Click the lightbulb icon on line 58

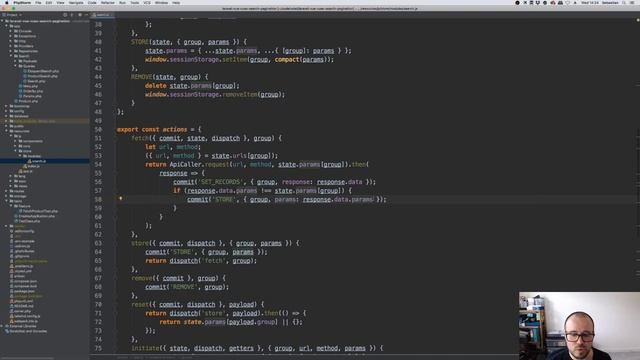click(x=120, y=199)
